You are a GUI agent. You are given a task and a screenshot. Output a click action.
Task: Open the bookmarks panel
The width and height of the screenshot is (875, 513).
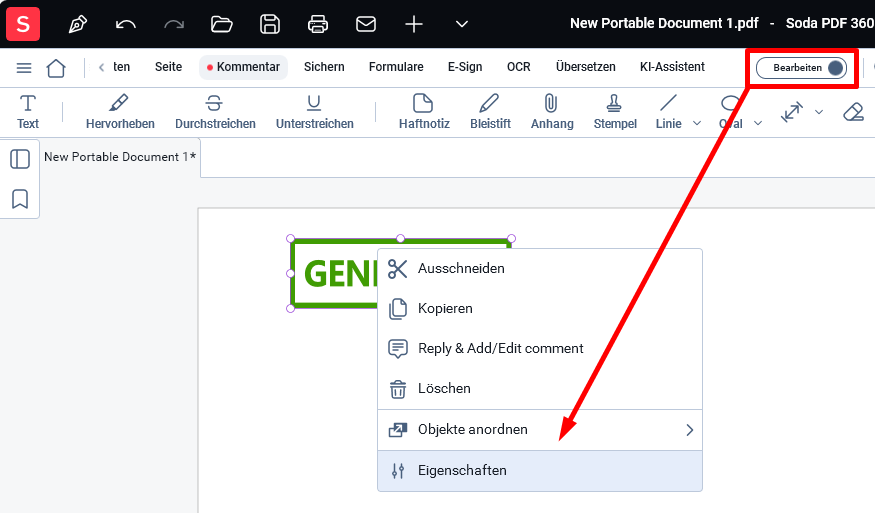20,199
